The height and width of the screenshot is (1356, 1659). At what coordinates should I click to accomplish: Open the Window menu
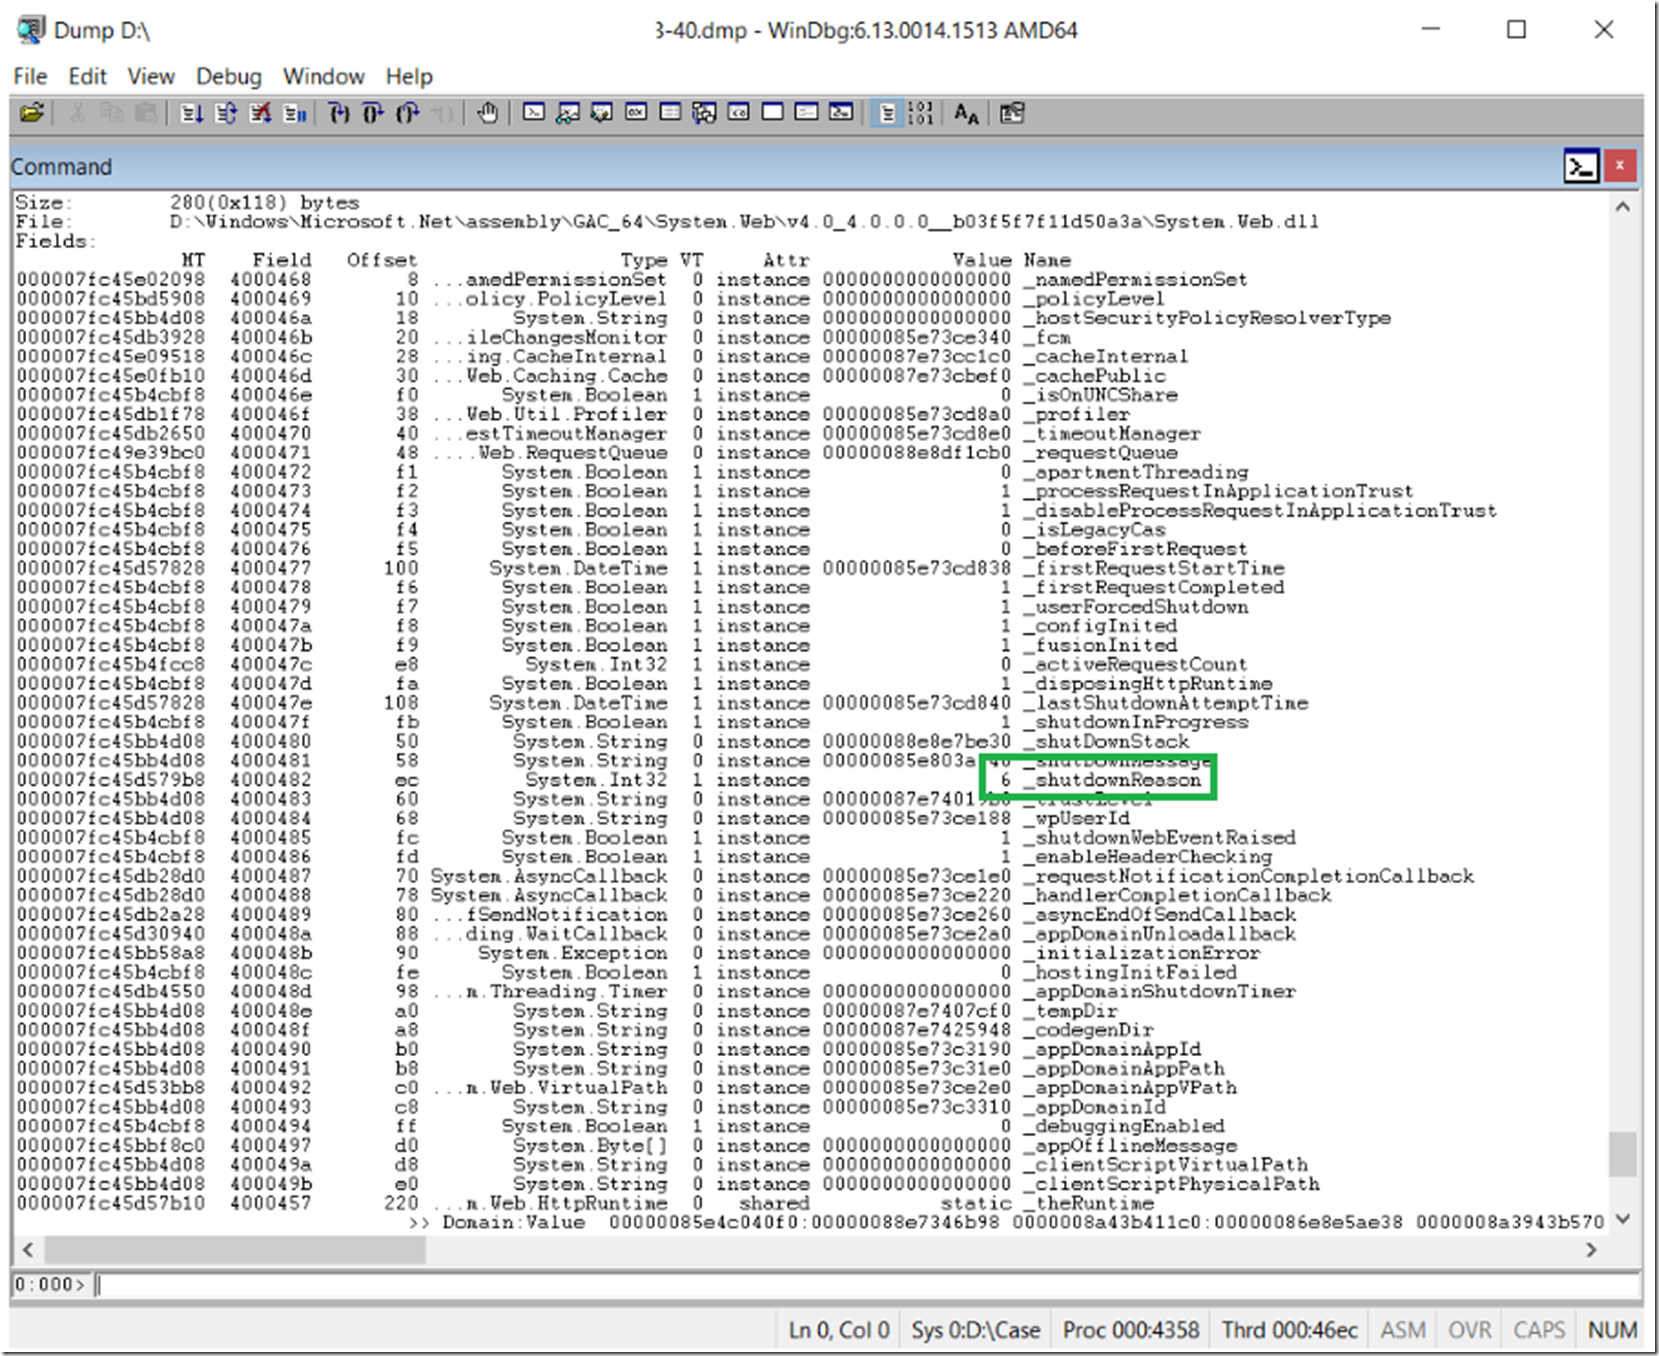click(x=323, y=76)
